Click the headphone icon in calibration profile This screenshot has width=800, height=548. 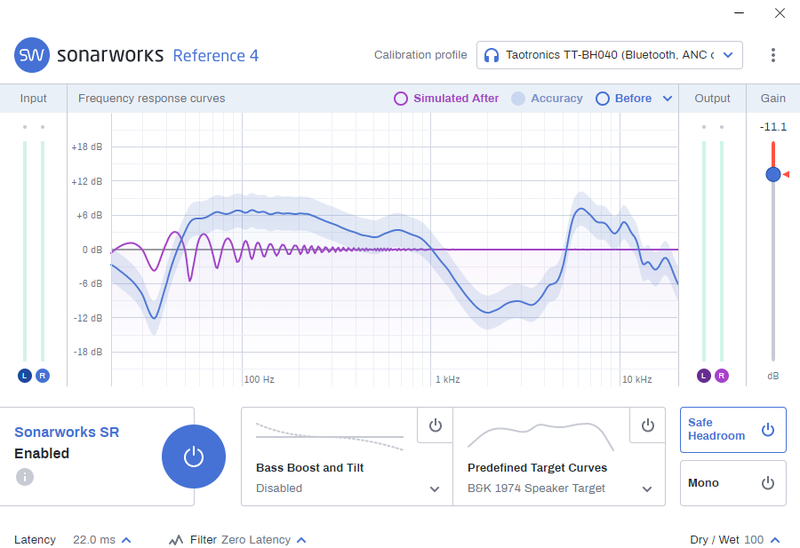pyautogui.click(x=491, y=55)
